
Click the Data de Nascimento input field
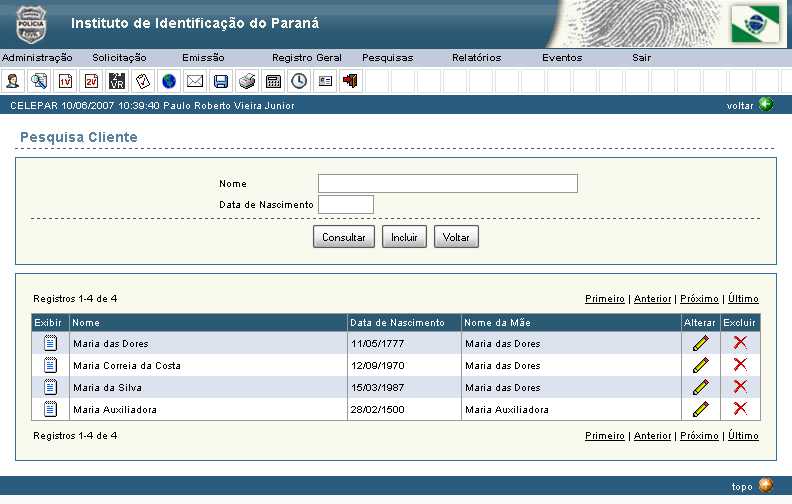click(345, 204)
